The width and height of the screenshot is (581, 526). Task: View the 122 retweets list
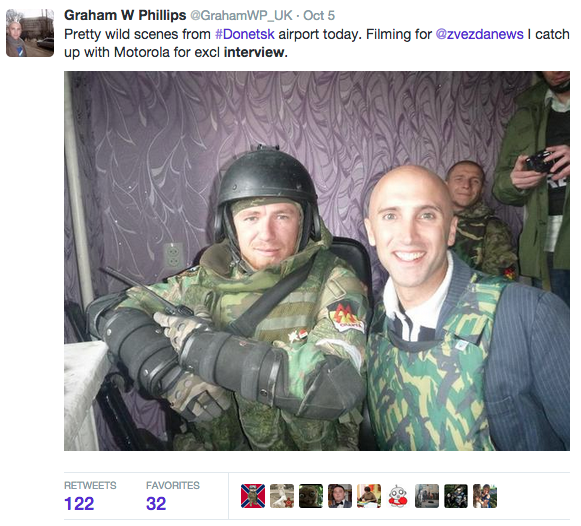point(79,504)
